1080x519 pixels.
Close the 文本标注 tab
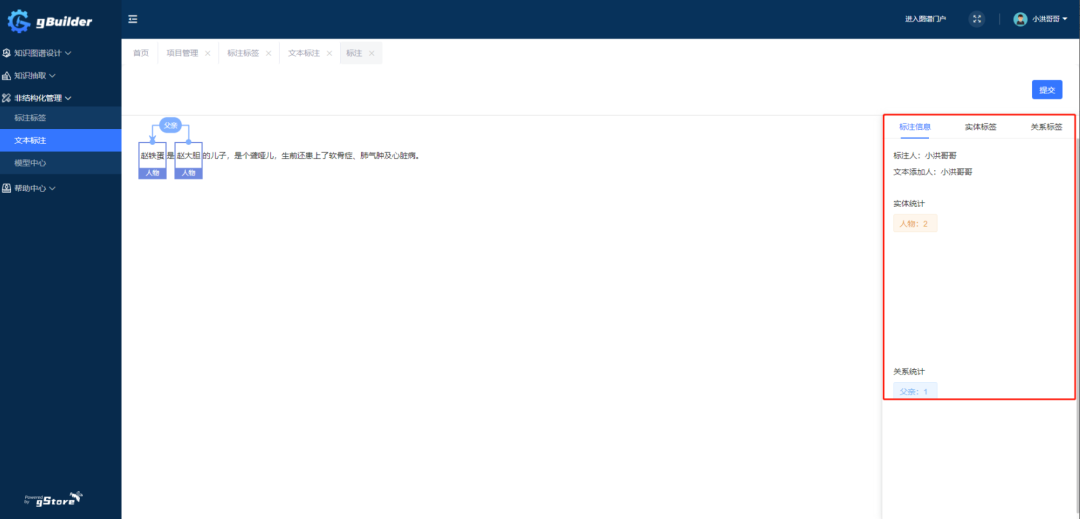pos(329,53)
